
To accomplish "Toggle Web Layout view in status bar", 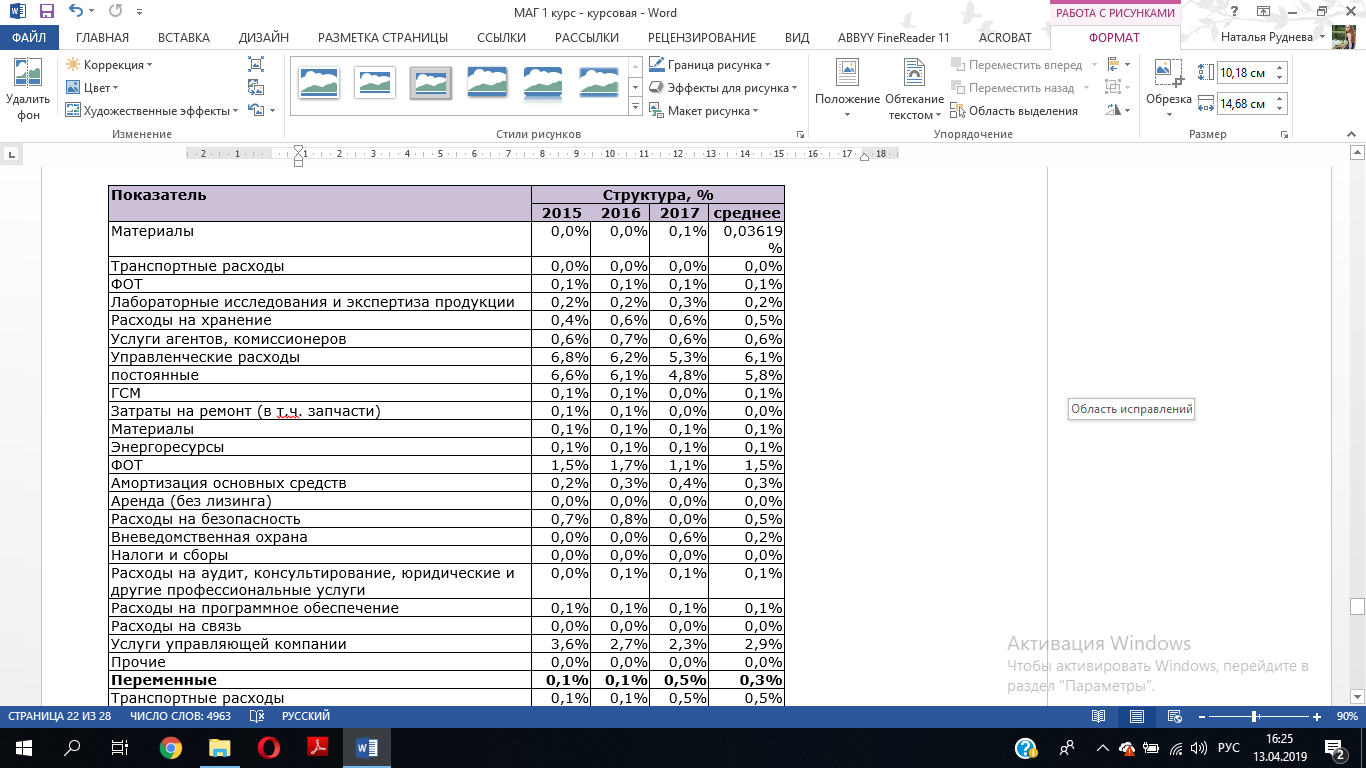I will point(1175,717).
